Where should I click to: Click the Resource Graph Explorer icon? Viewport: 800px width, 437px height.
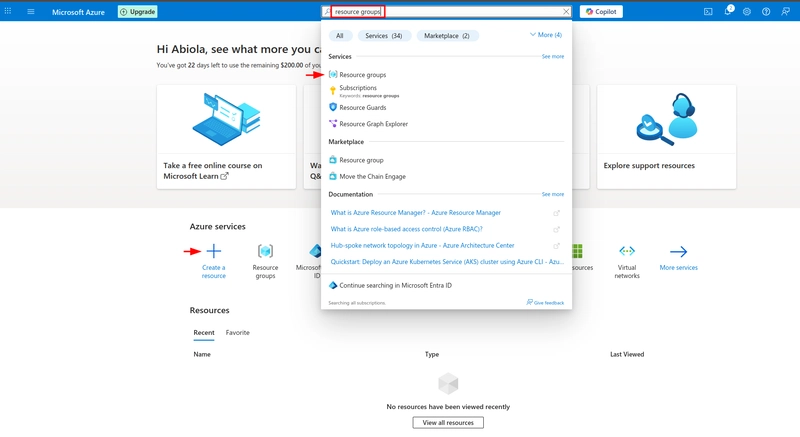333,123
